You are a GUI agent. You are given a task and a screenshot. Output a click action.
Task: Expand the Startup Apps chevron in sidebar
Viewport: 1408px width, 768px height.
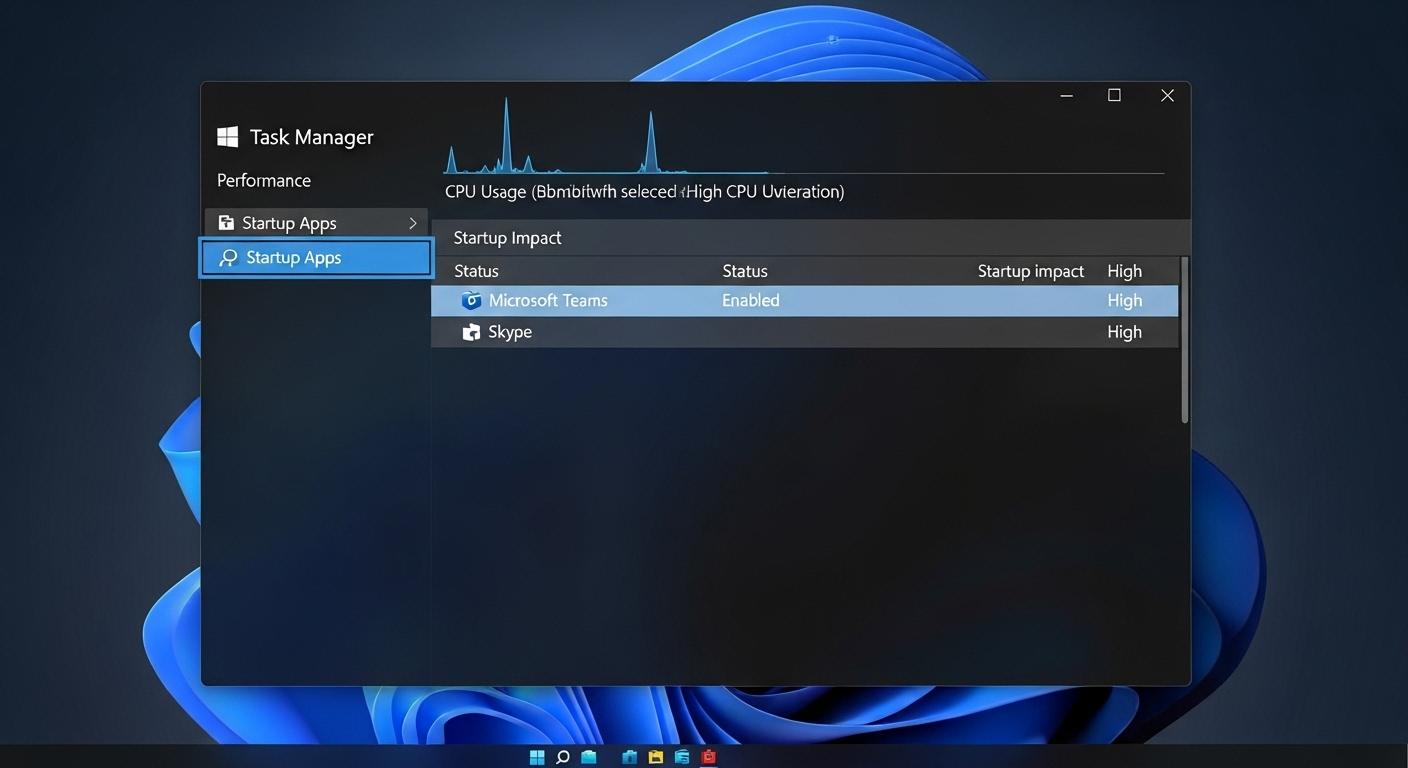point(412,222)
